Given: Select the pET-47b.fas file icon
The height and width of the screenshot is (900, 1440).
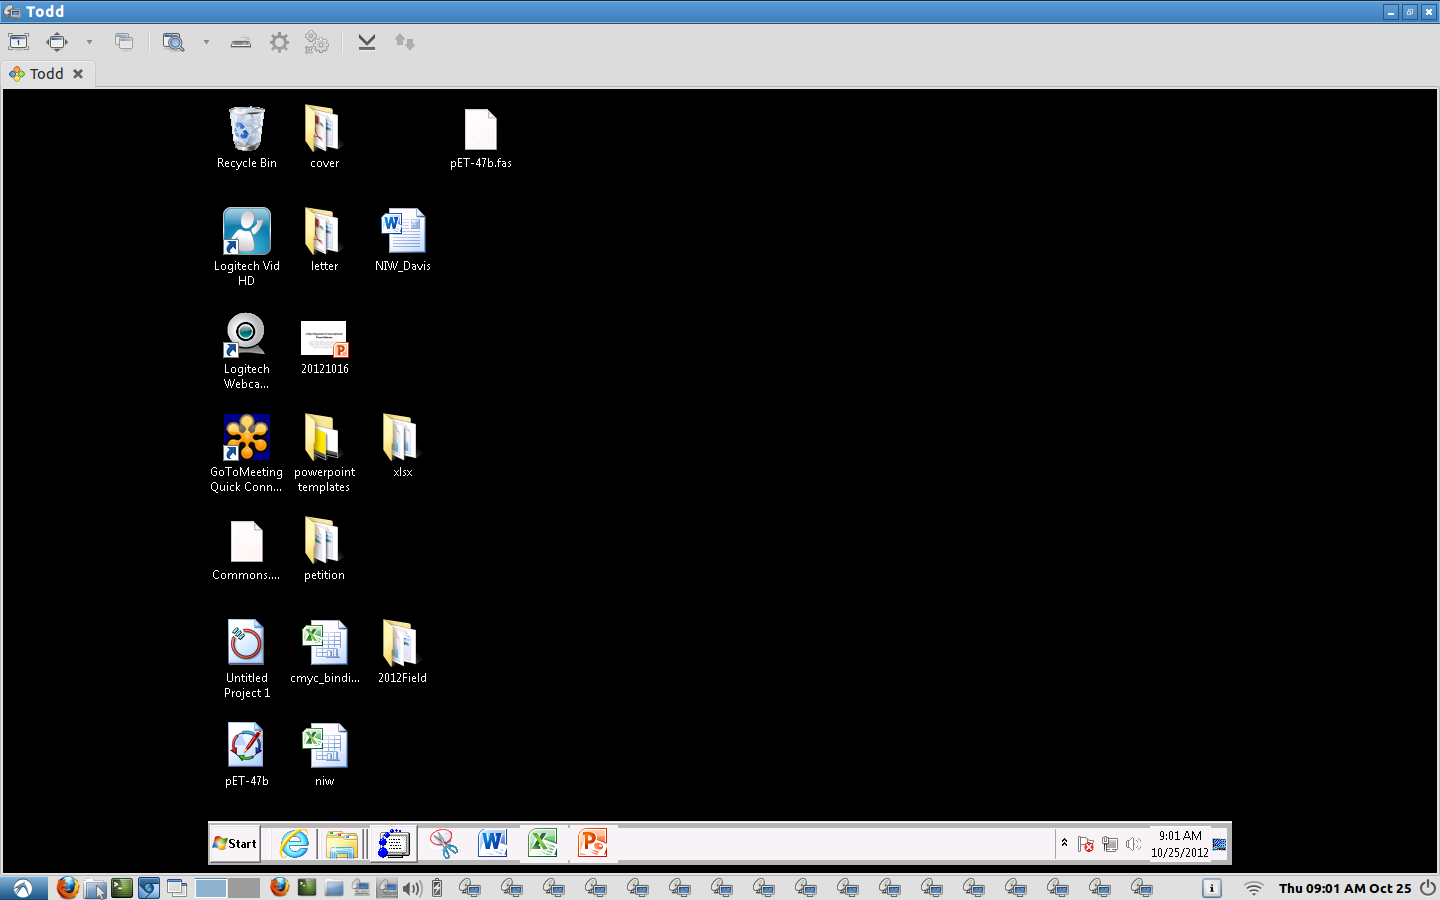Looking at the screenshot, I should point(481,138).
